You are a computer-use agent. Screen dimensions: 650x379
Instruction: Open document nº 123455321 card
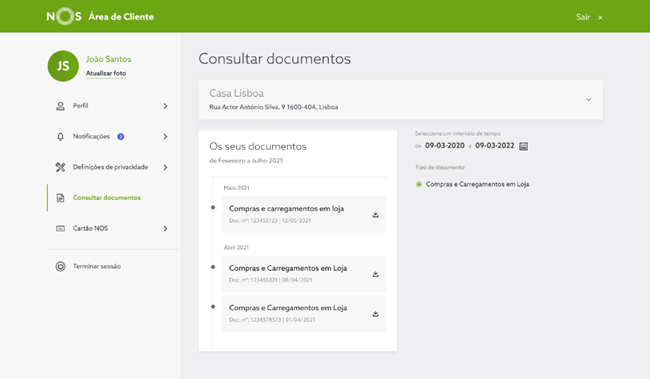pos(304,274)
